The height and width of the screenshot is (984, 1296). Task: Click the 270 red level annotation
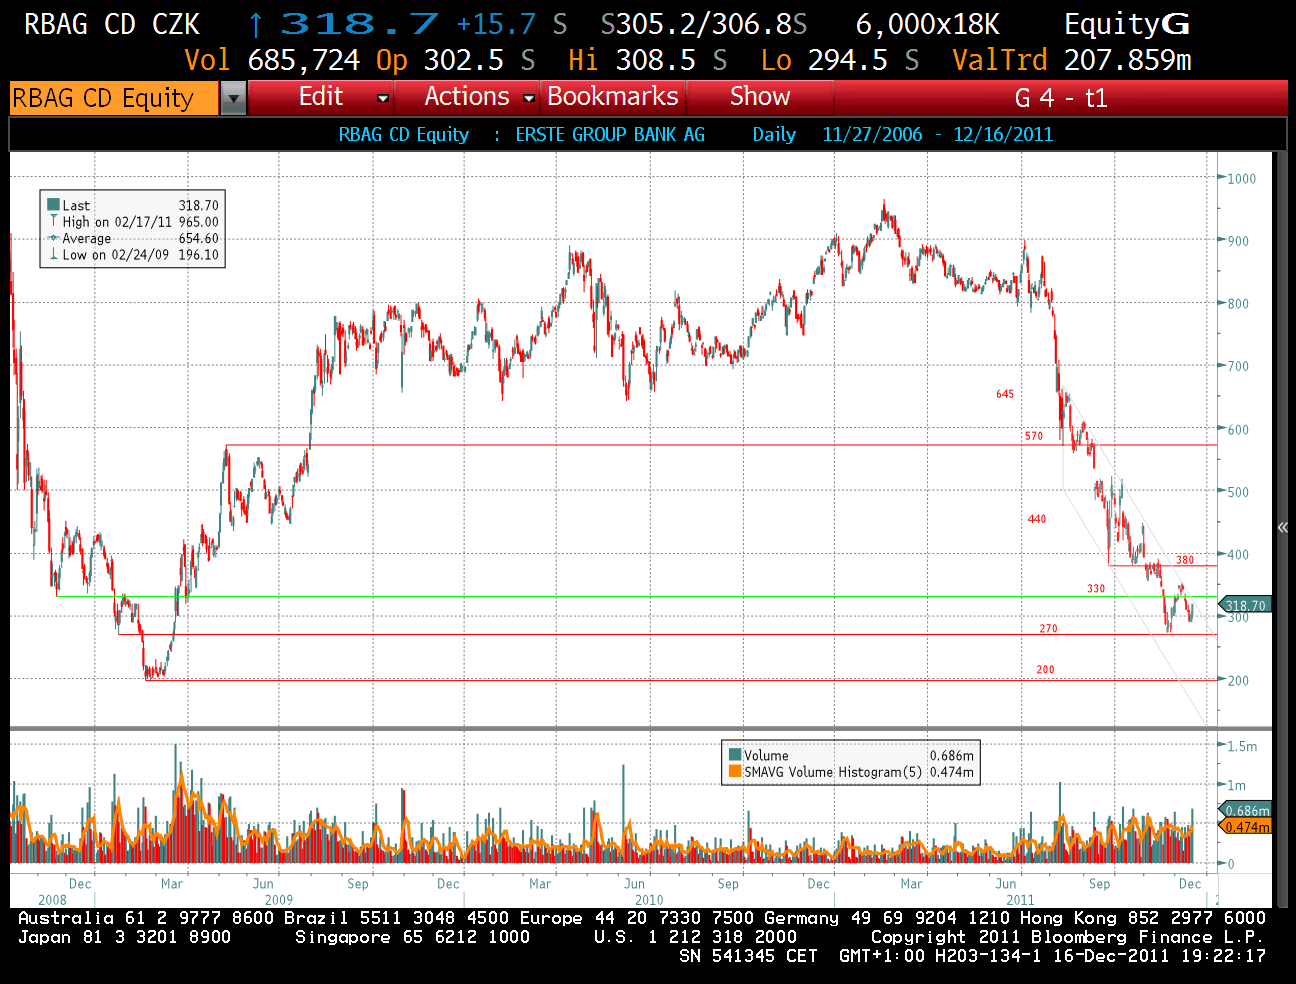pyautogui.click(x=1048, y=629)
